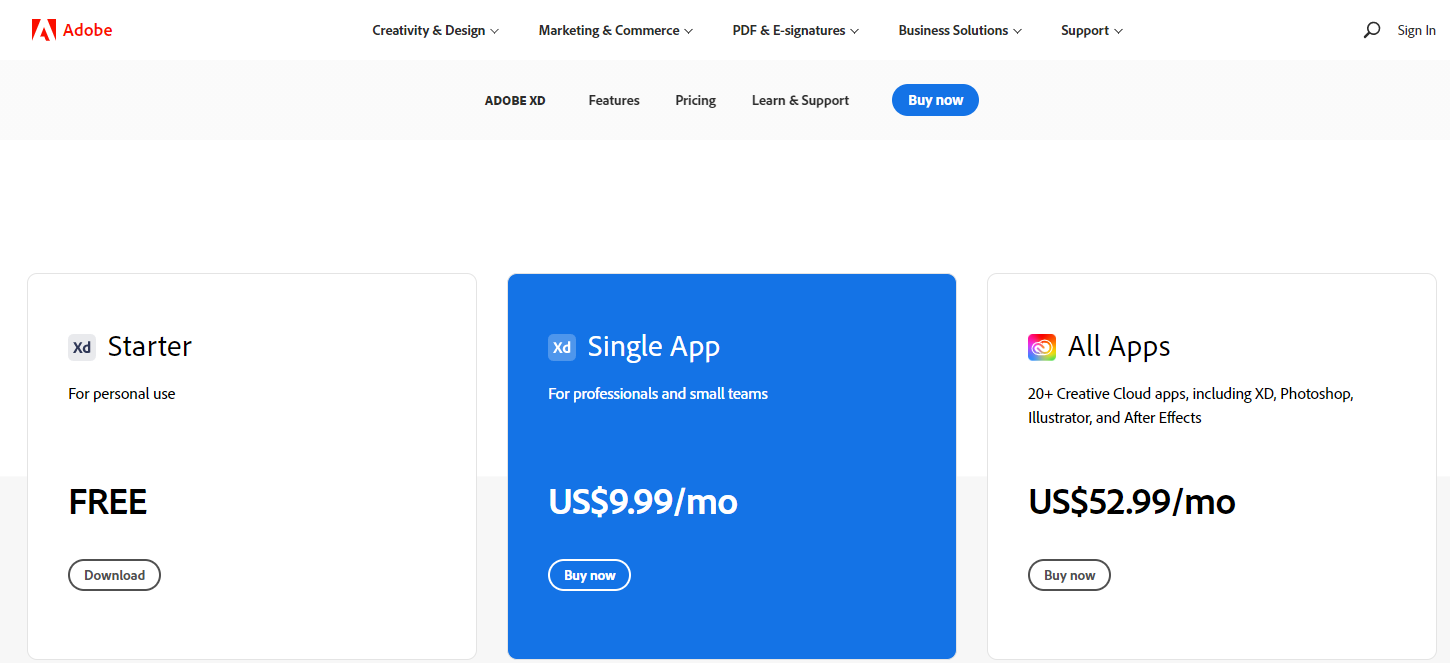This screenshot has height=663, width=1450.
Task: Switch to the Pricing tab
Action: click(695, 100)
